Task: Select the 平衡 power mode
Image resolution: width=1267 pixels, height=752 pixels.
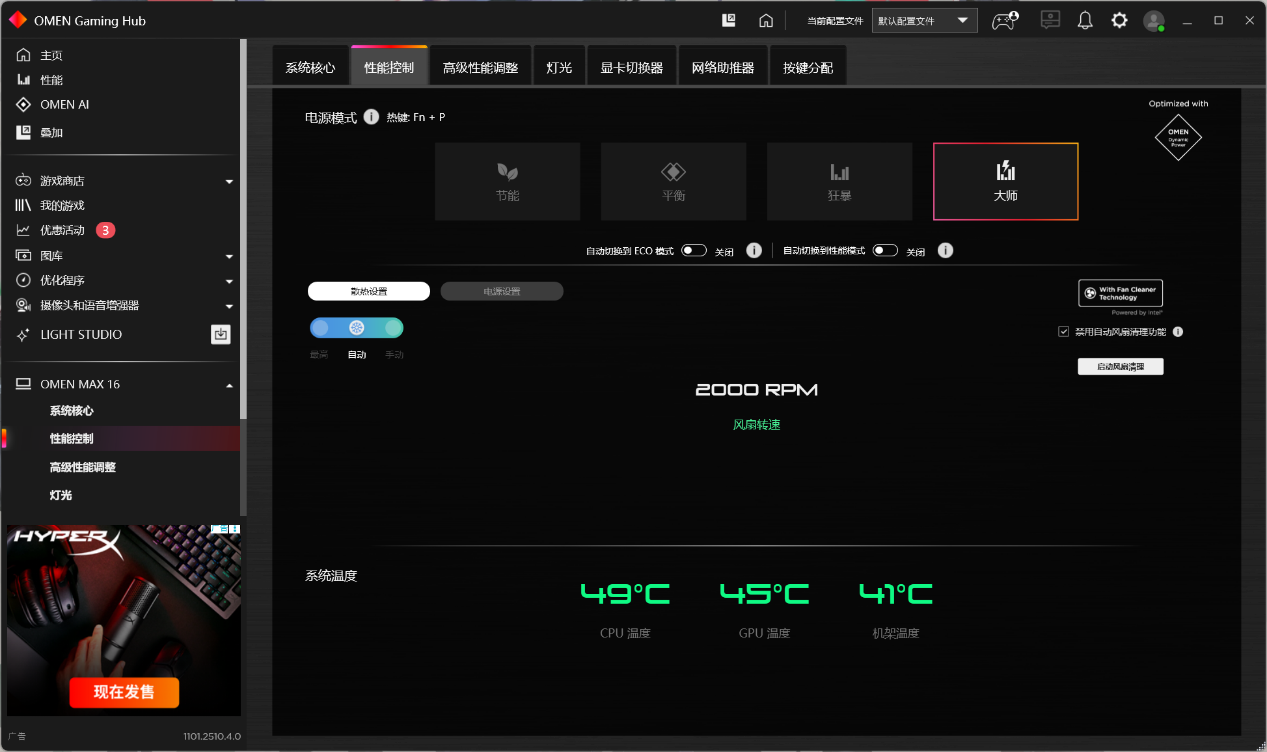Action: point(673,181)
